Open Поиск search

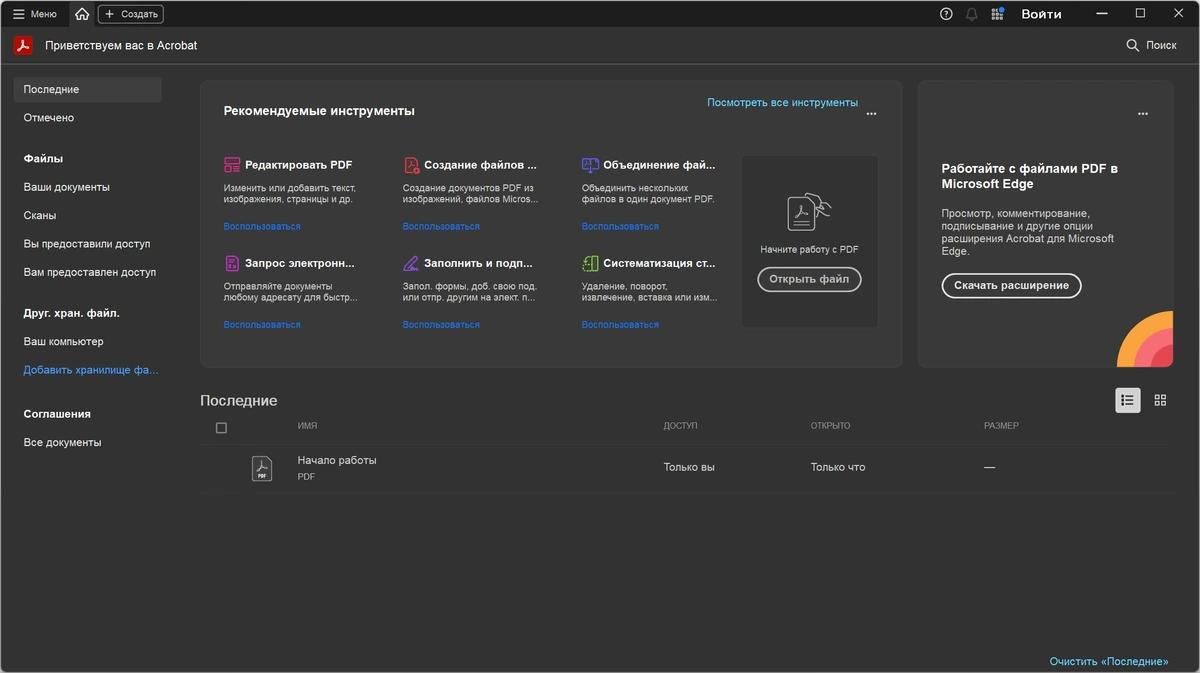1151,45
